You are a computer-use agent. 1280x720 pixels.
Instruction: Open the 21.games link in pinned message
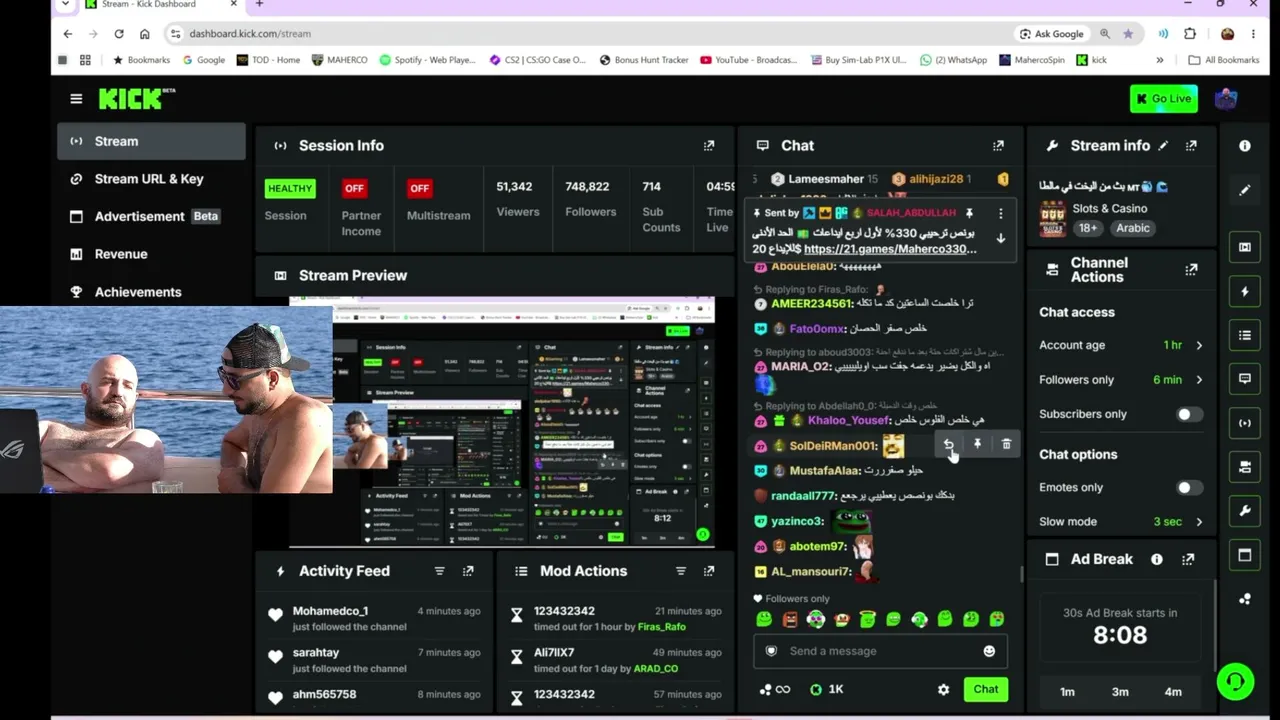pos(890,249)
